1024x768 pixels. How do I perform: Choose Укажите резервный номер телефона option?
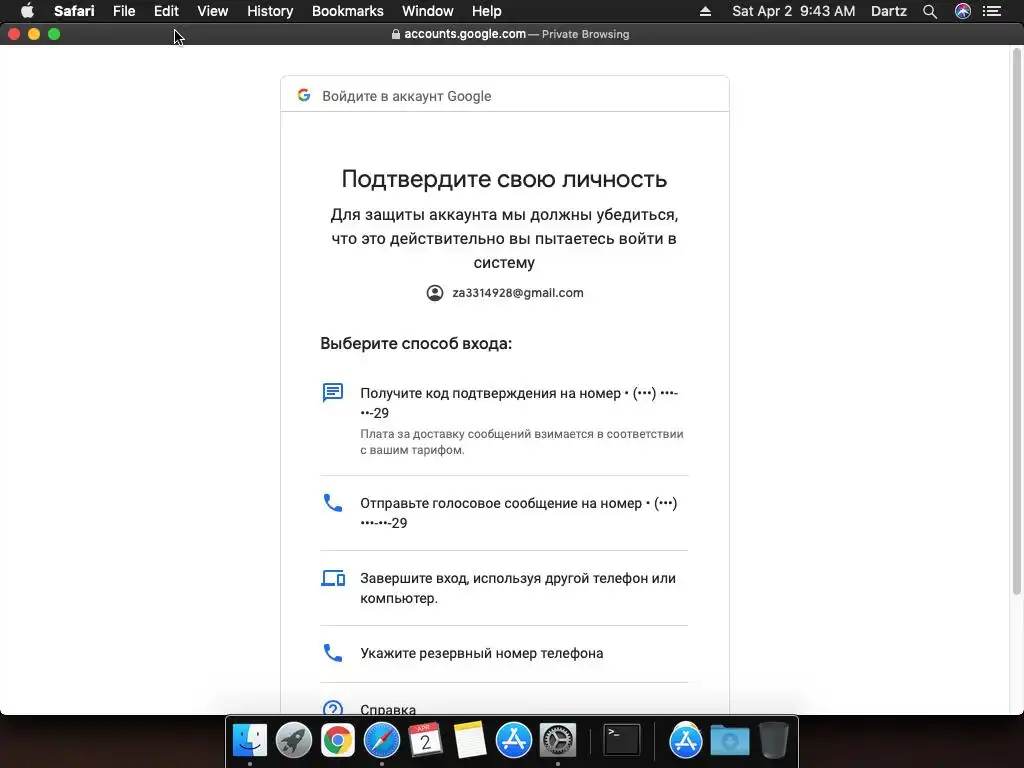point(504,653)
